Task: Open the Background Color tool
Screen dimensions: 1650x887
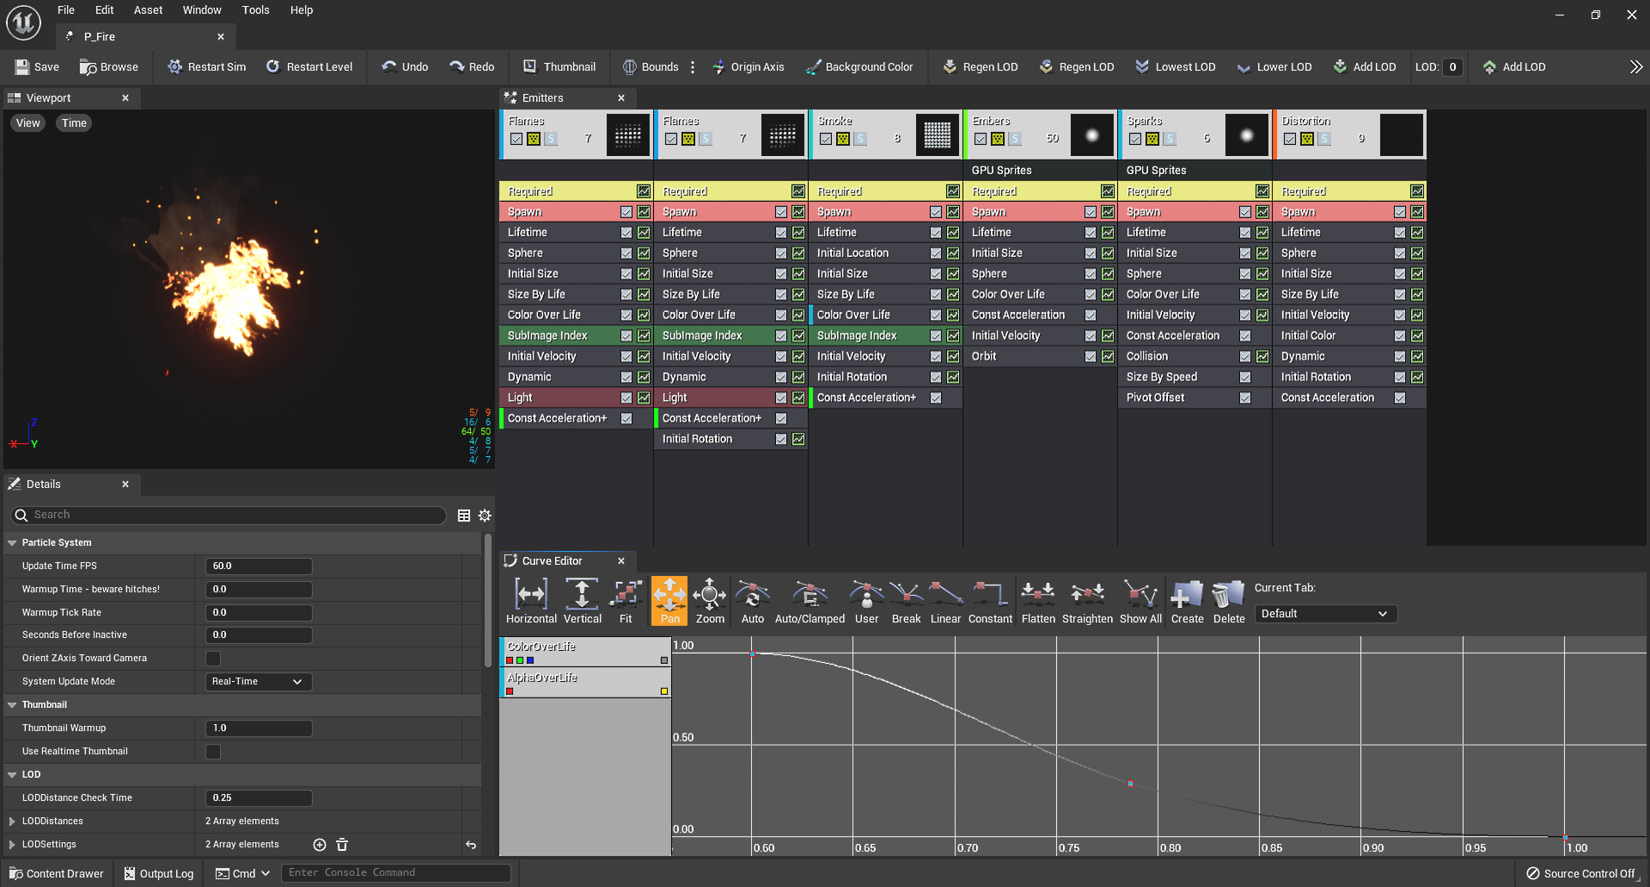Action: point(859,67)
